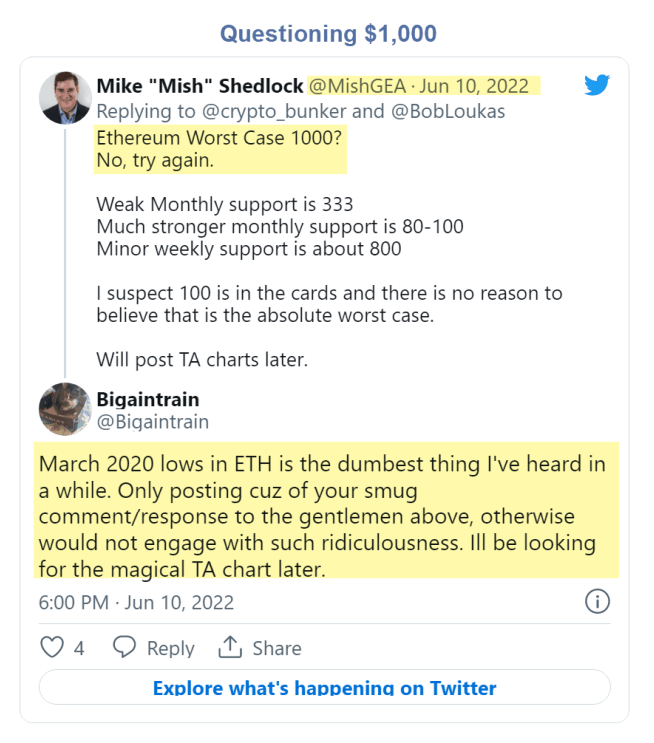Open Mike Shedlock's profile picture
The width and height of the screenshot is (654, 743).
pos(65,98)
